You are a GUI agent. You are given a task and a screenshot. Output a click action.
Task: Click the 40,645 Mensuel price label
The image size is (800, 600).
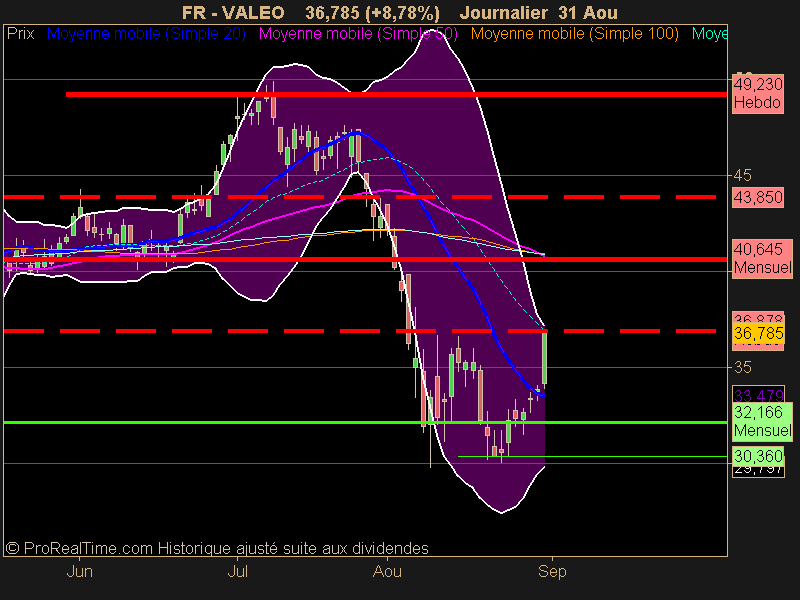tap(762, 259)
